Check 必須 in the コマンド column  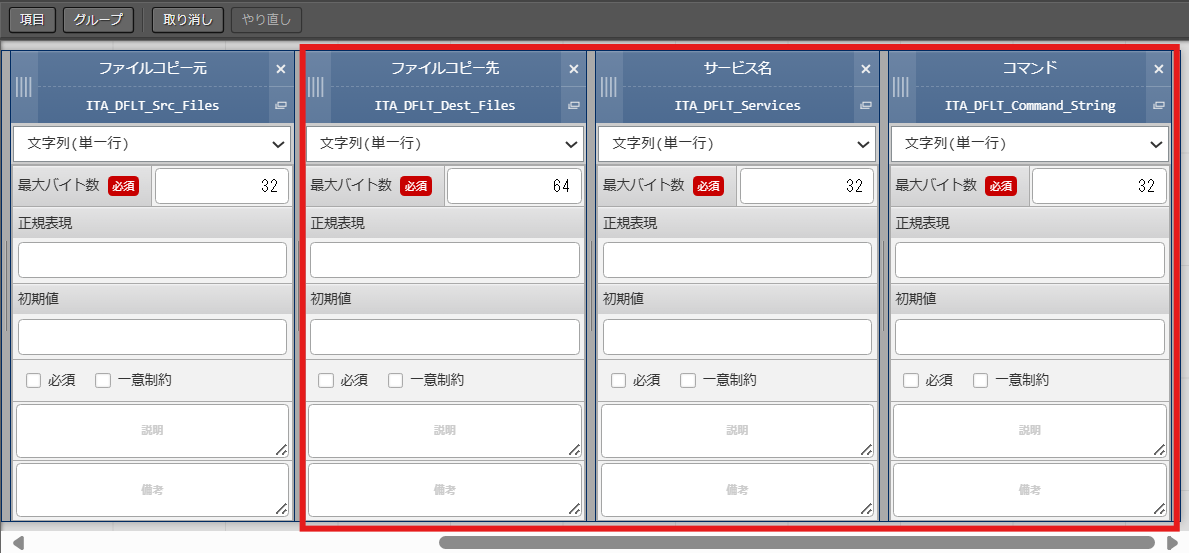click(911, 381)
